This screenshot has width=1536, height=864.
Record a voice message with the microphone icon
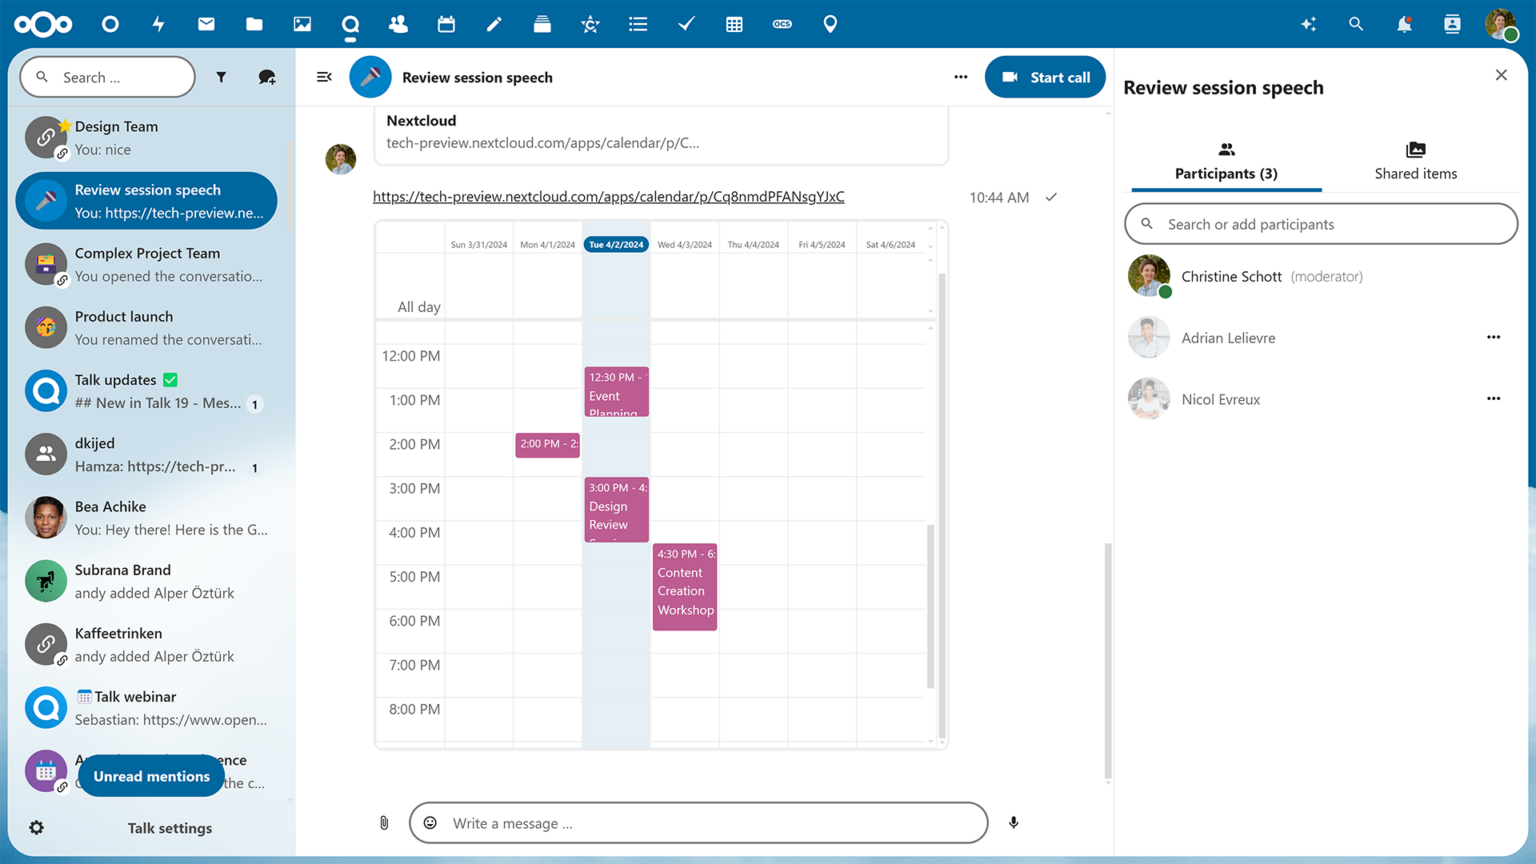coord(1013,822)
